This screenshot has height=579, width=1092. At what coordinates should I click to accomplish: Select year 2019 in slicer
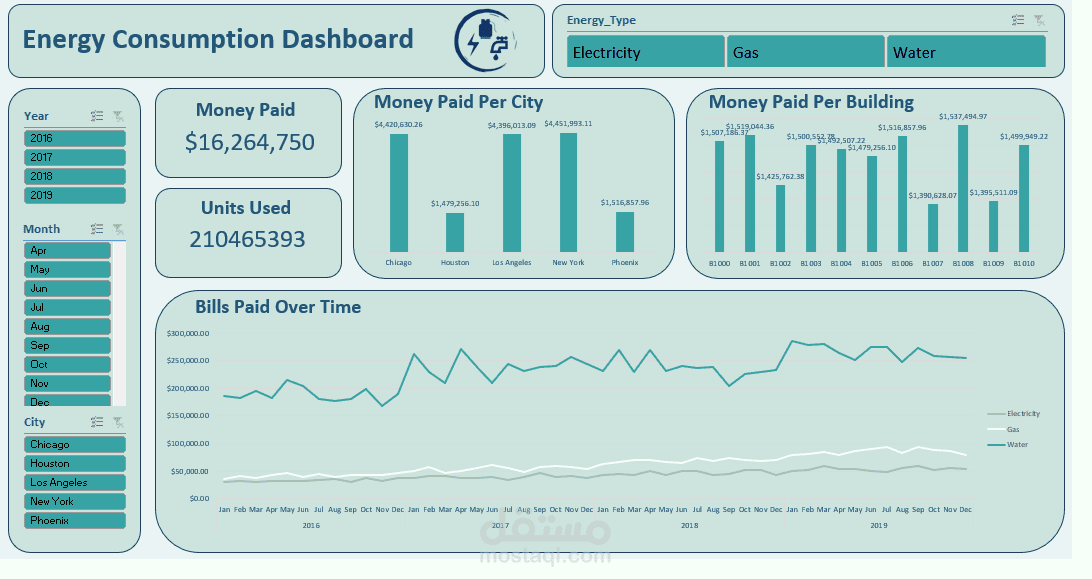coord(75,195)
